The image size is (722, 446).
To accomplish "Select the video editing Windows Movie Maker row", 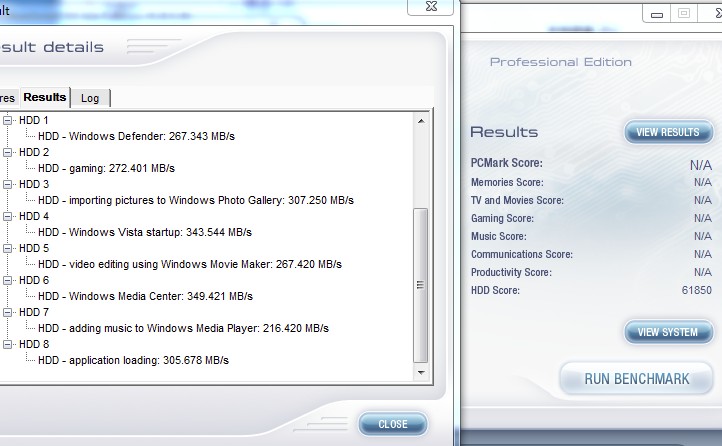I will click(190, 264).
